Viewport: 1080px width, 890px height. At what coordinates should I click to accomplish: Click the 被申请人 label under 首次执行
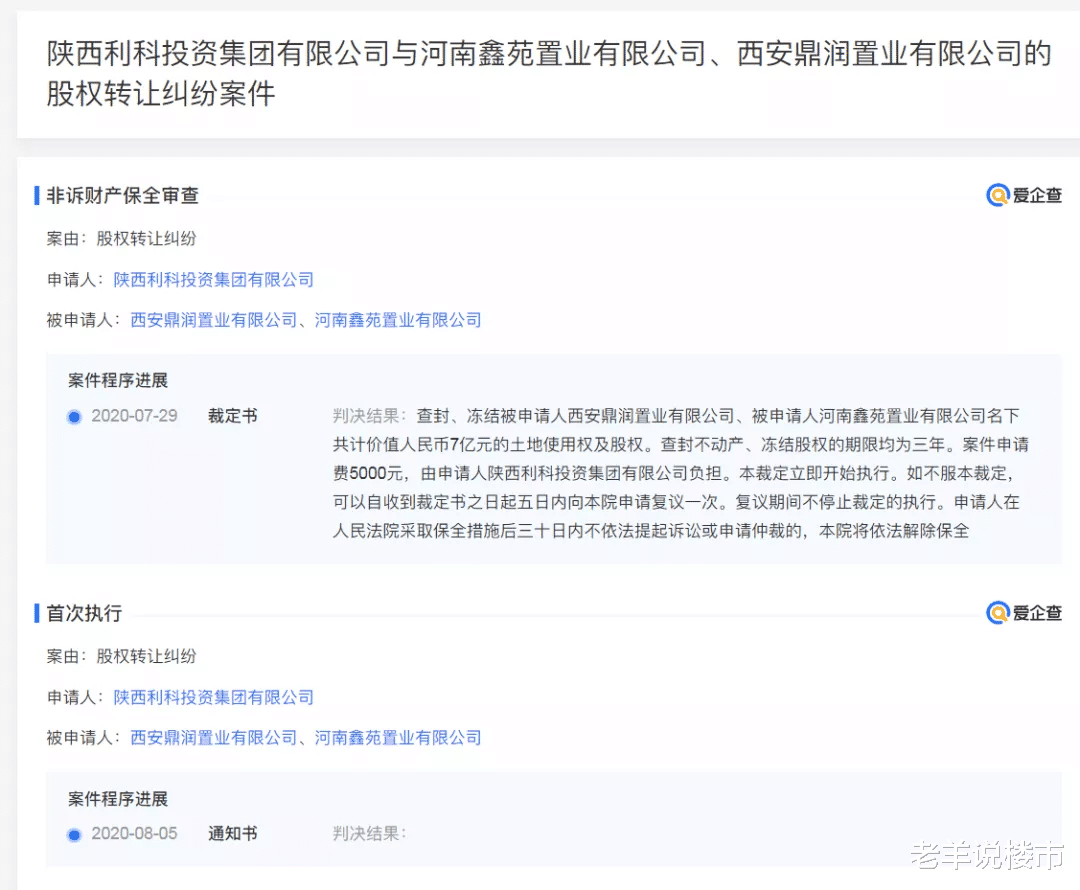(x=83, y=738)
